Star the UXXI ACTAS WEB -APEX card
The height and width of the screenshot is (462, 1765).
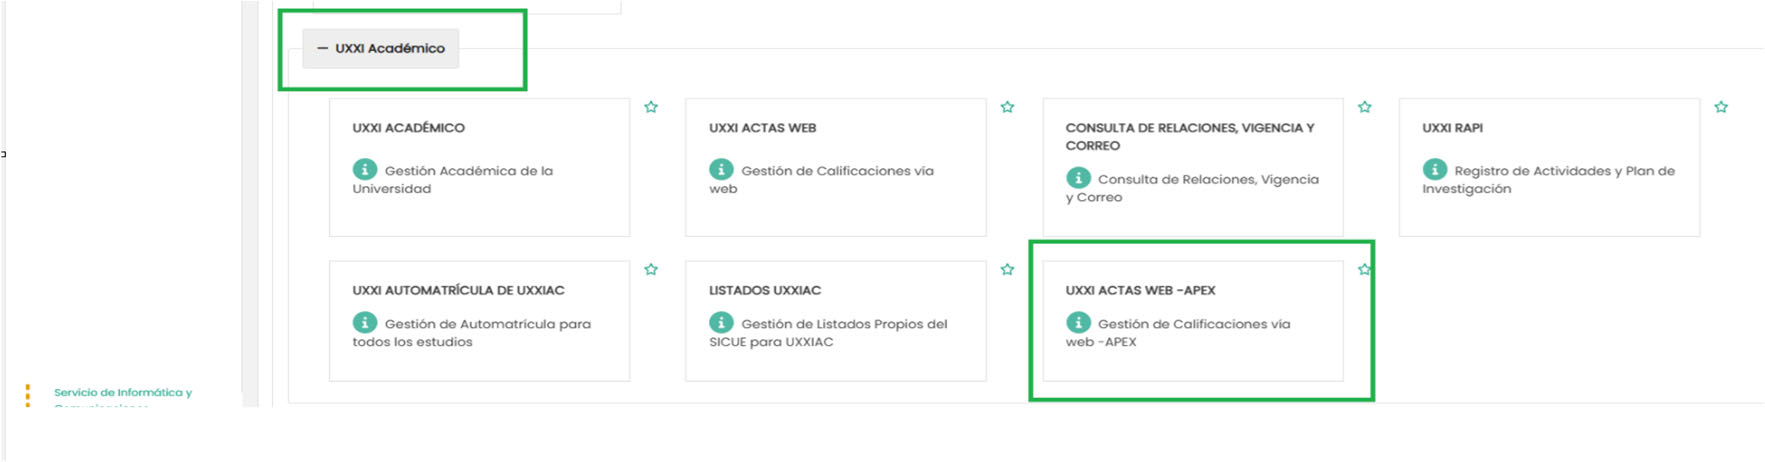pos(1364,269)
